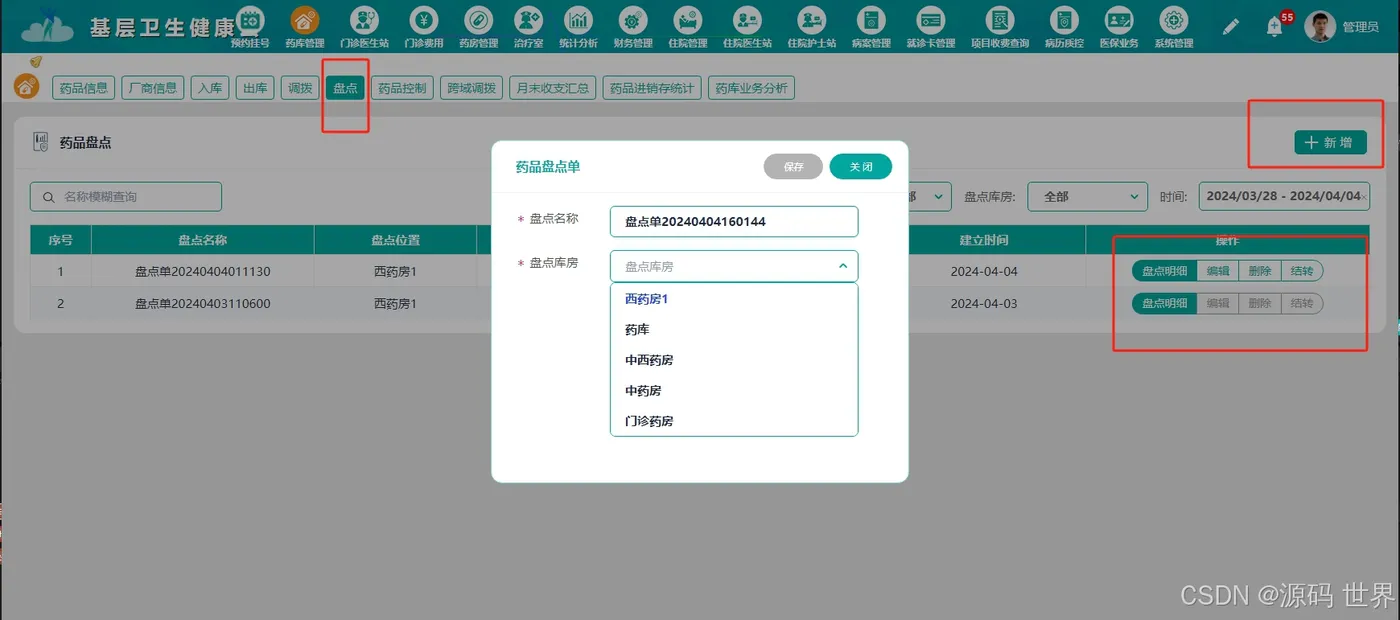This screenshot has width=1400, height=620.
Task: Switch to the 出库 tab
Action: pos(255,88)
